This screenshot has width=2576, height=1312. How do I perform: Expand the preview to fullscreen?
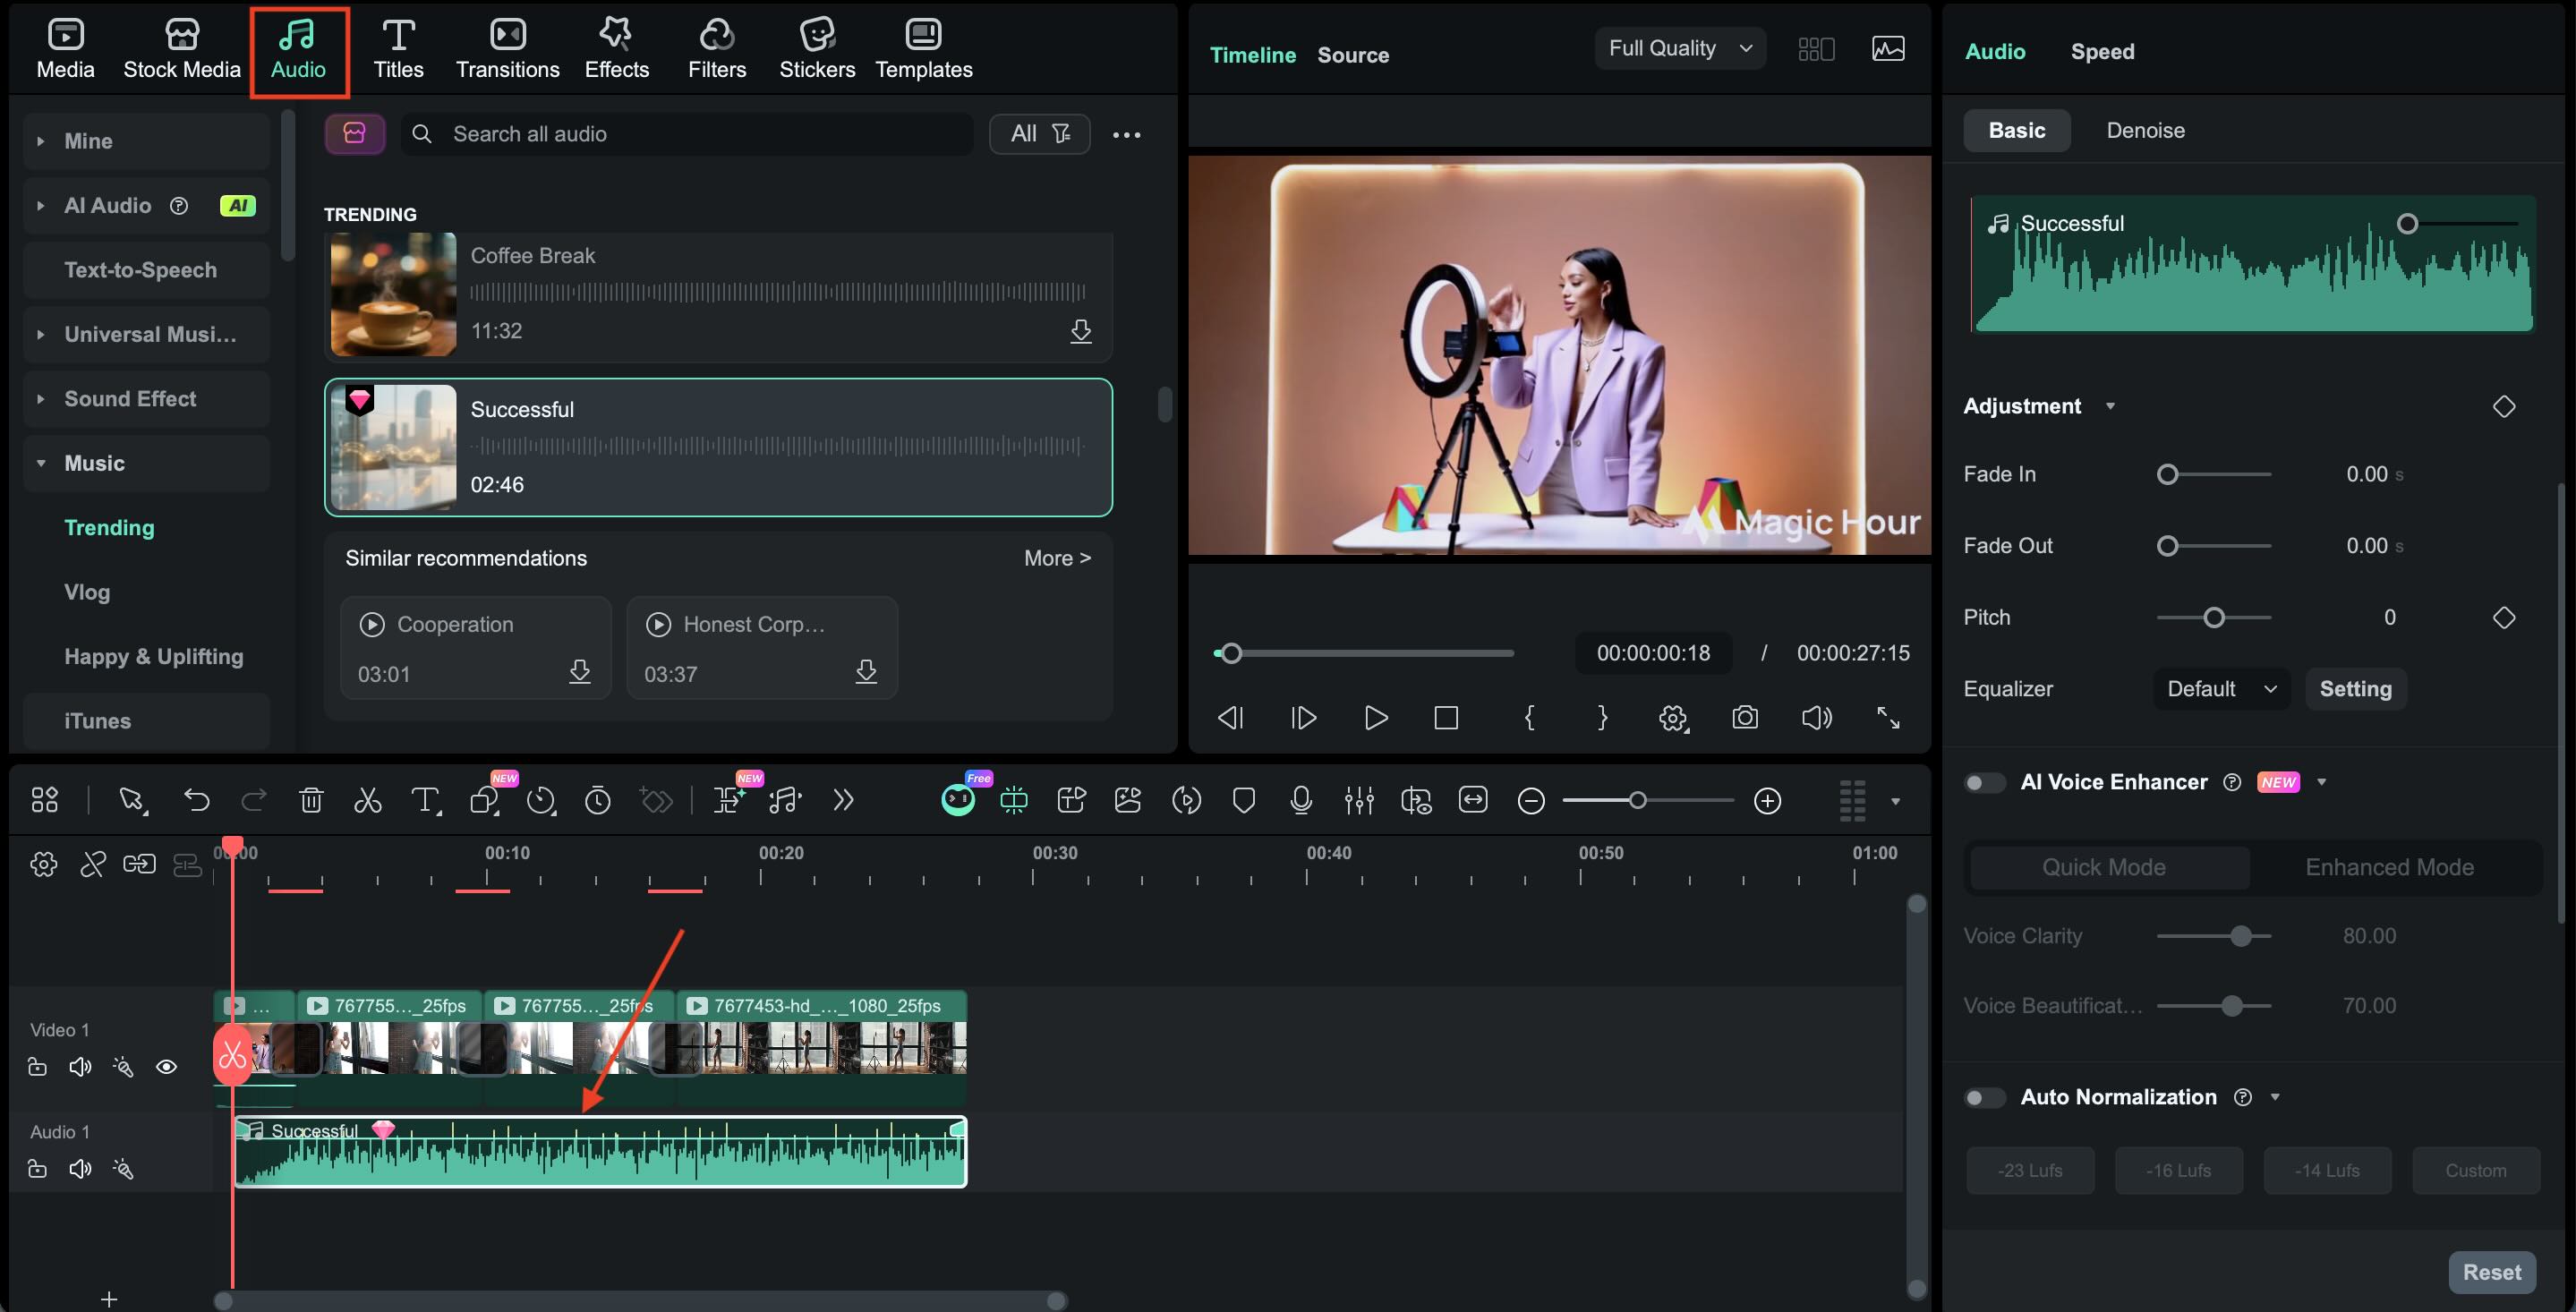(1889, 717)
